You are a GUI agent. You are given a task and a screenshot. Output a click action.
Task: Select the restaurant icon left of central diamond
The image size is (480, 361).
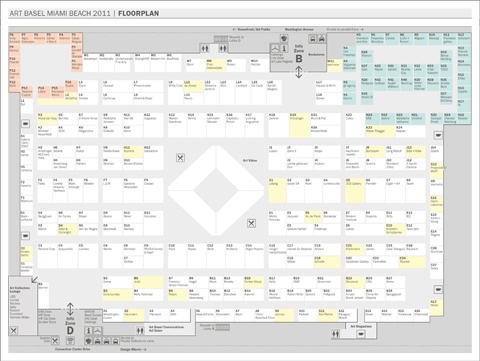[180, 158]
